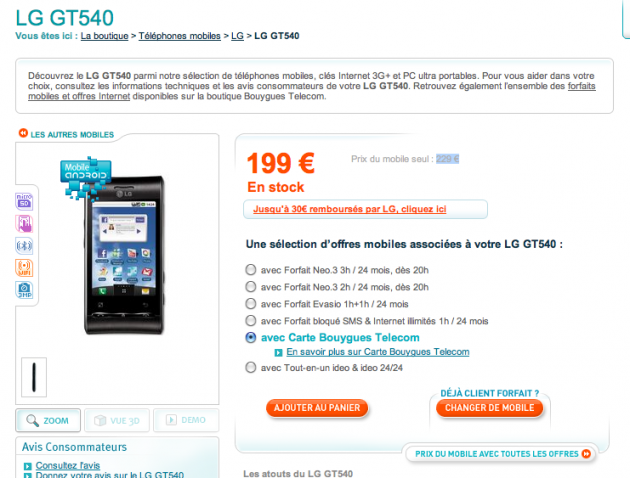Select Tout-en-un ideo 24/24 radio option
This screenshot has height=478, width=630.
[x=251, y=367]
